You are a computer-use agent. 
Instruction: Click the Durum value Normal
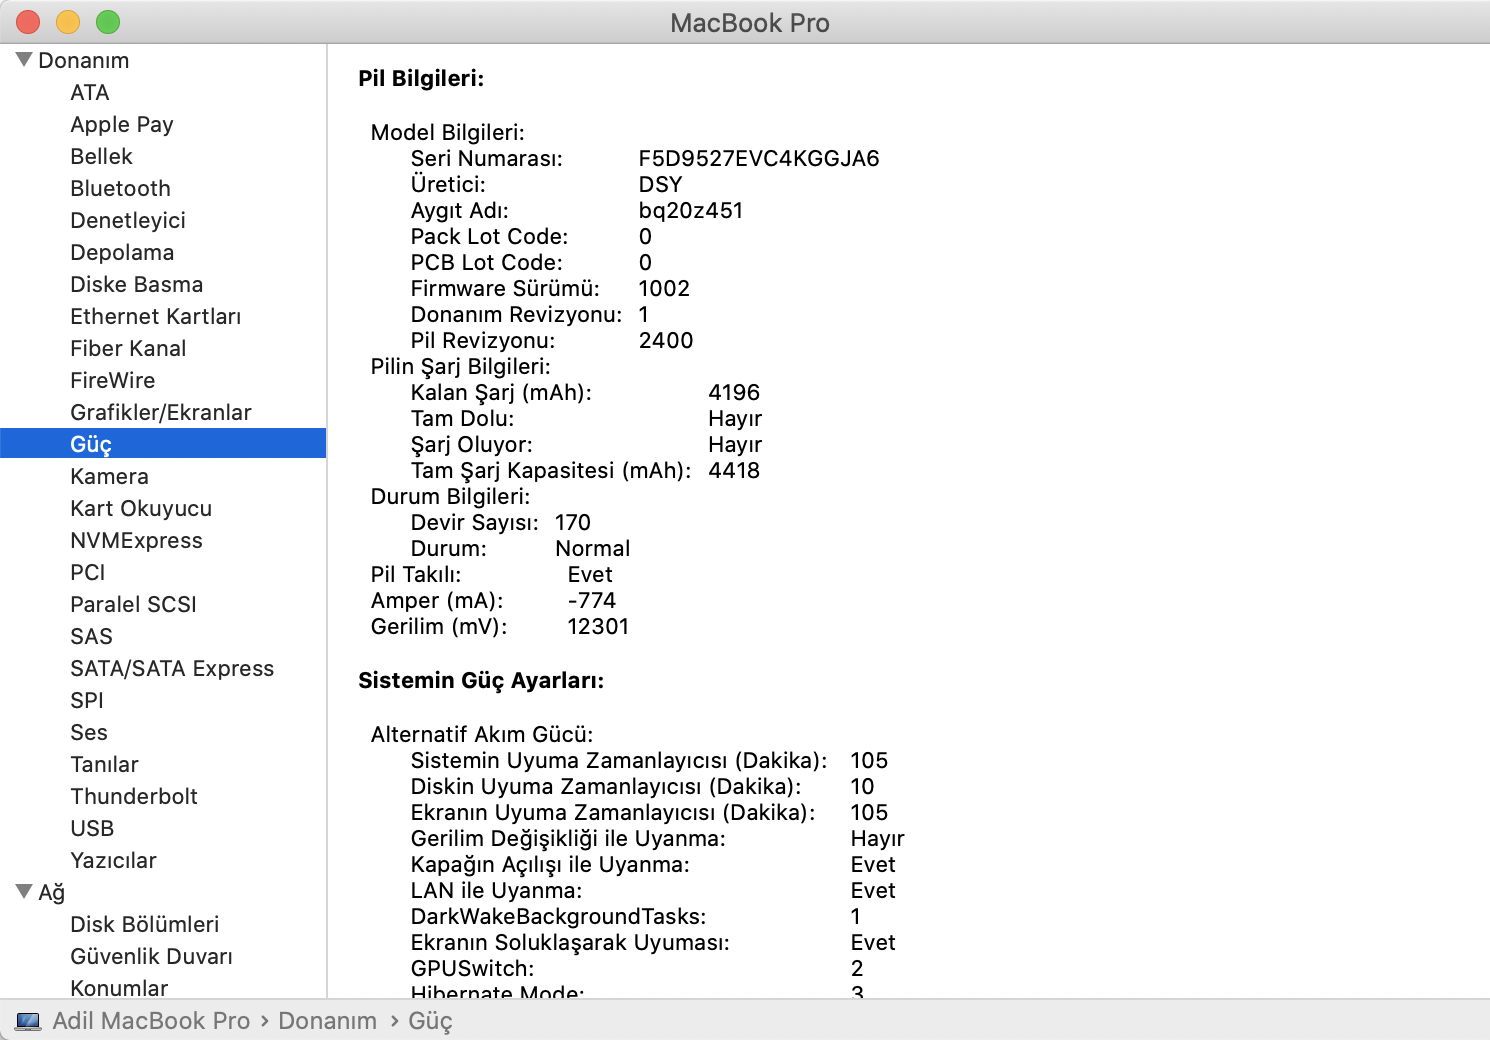tap(593, 549)
